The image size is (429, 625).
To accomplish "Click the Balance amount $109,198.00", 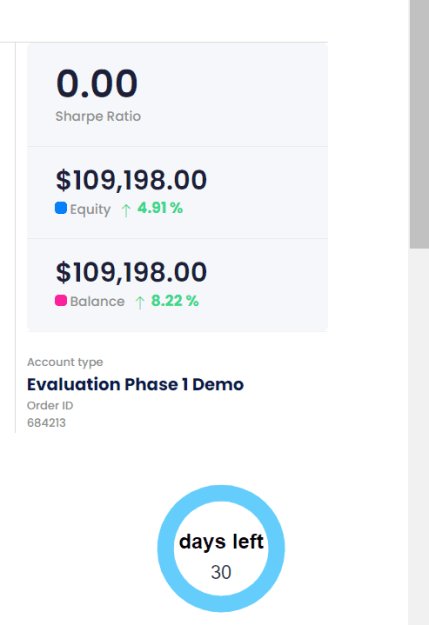I will coord(131,272).
